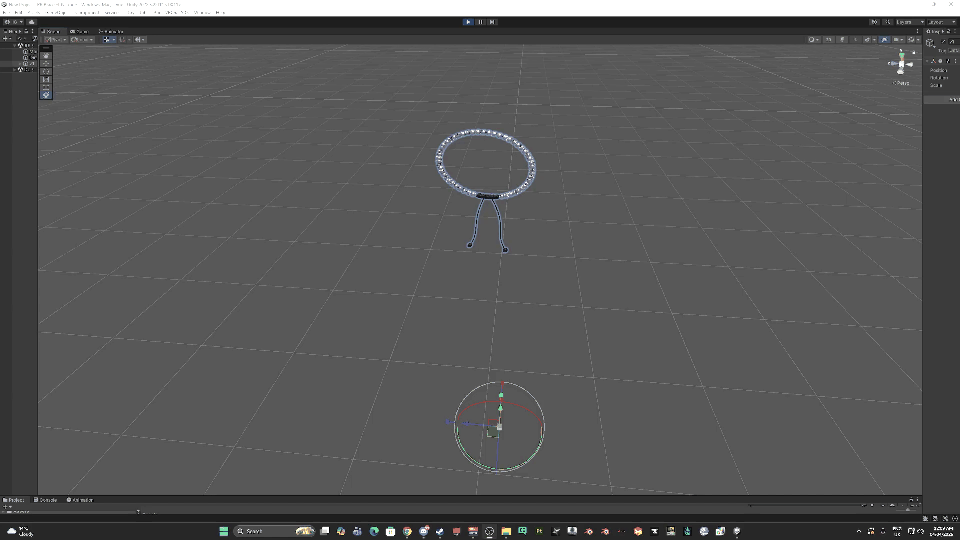Expand the first Hierarchy scene root
Image resolution: width=960 pixels, height=540 pixels.
17,45
